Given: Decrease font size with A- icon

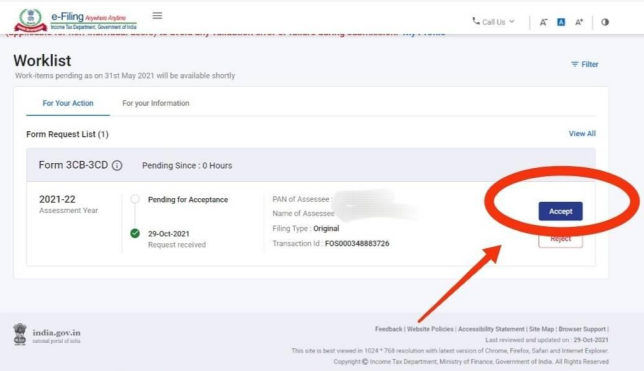Looking at the screenshot, I should click(543, 22).
